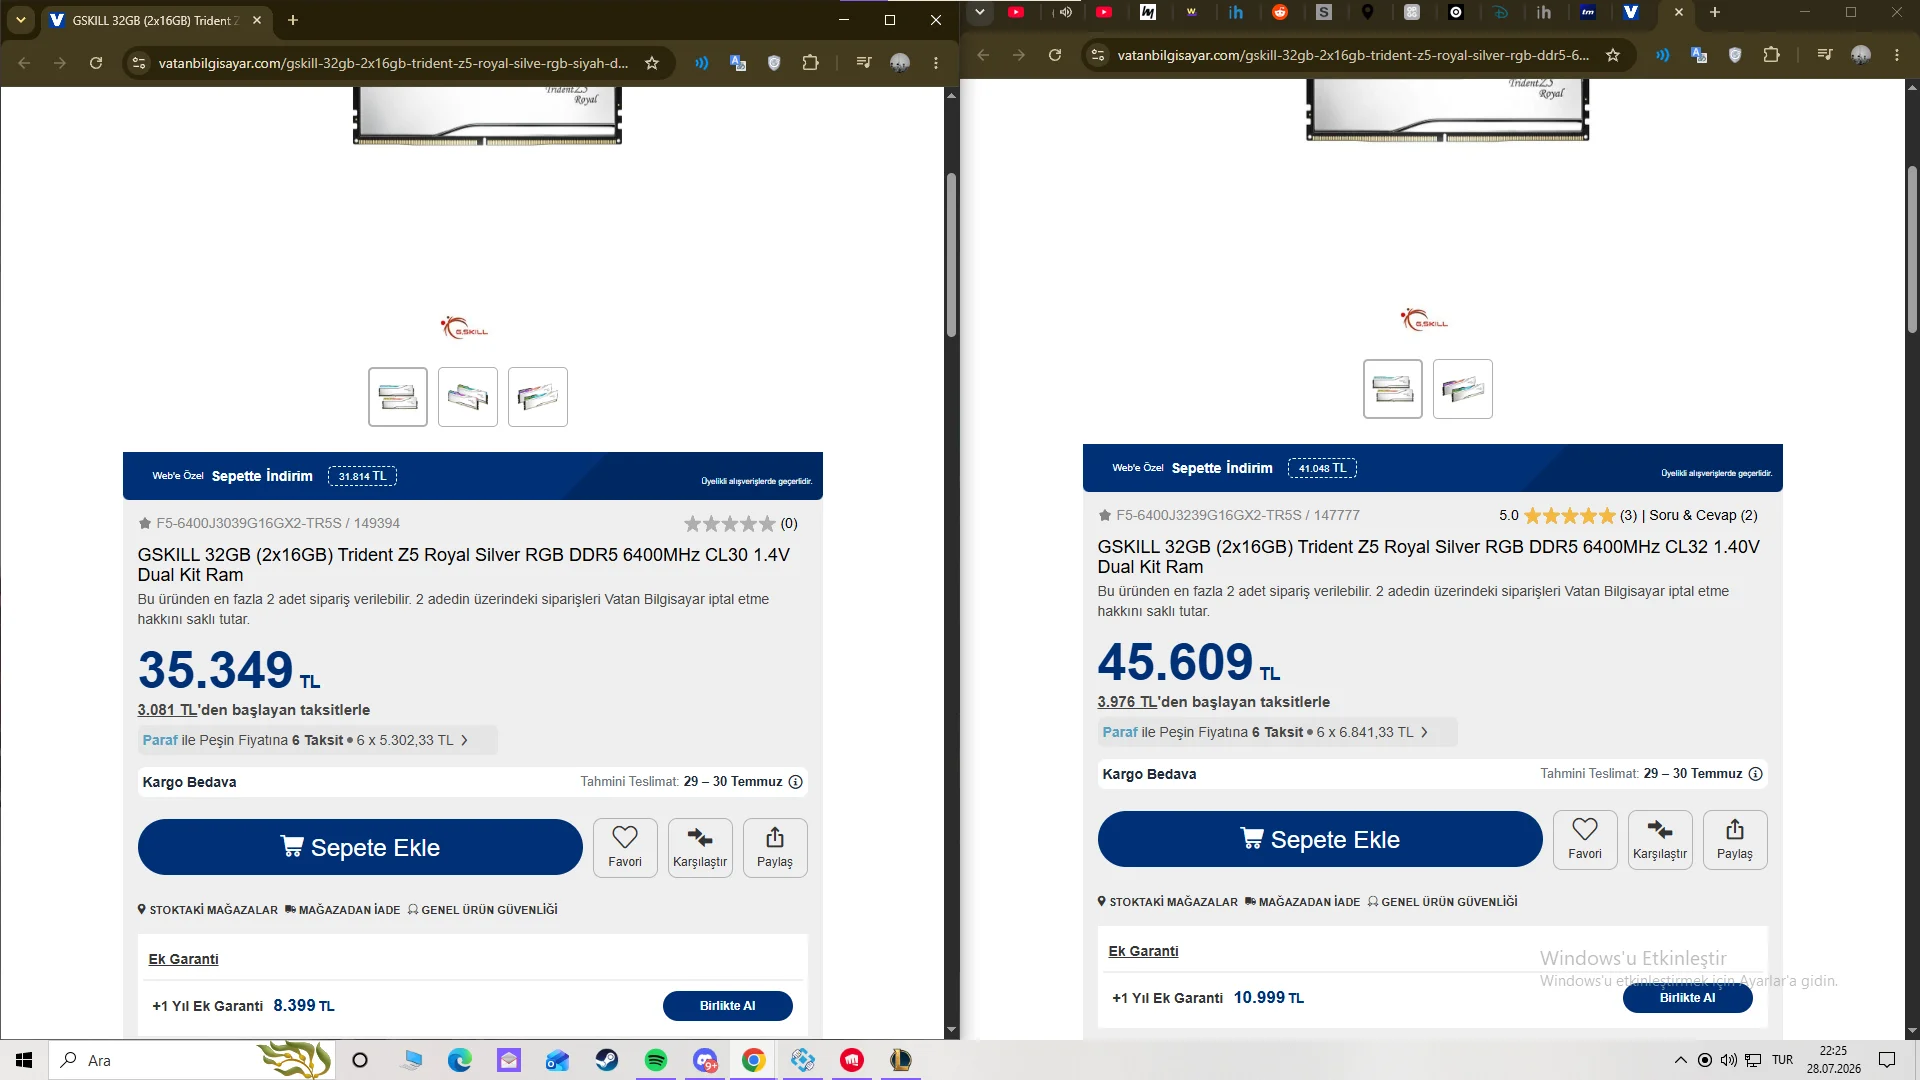
Task: Click the left window address bar URL
Action: [393, 63]
